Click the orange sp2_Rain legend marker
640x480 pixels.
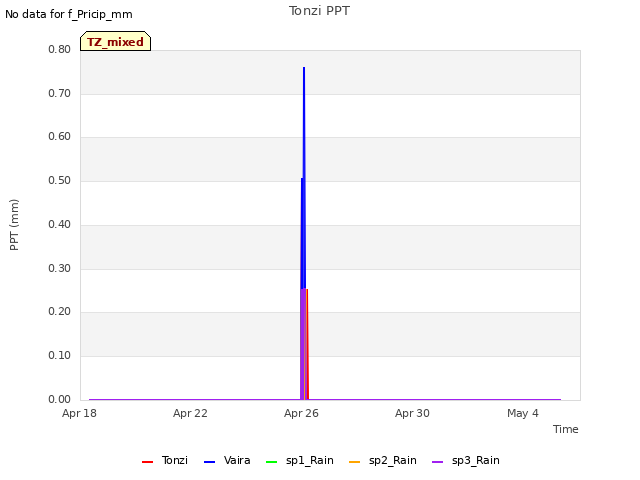click(355, 462)
